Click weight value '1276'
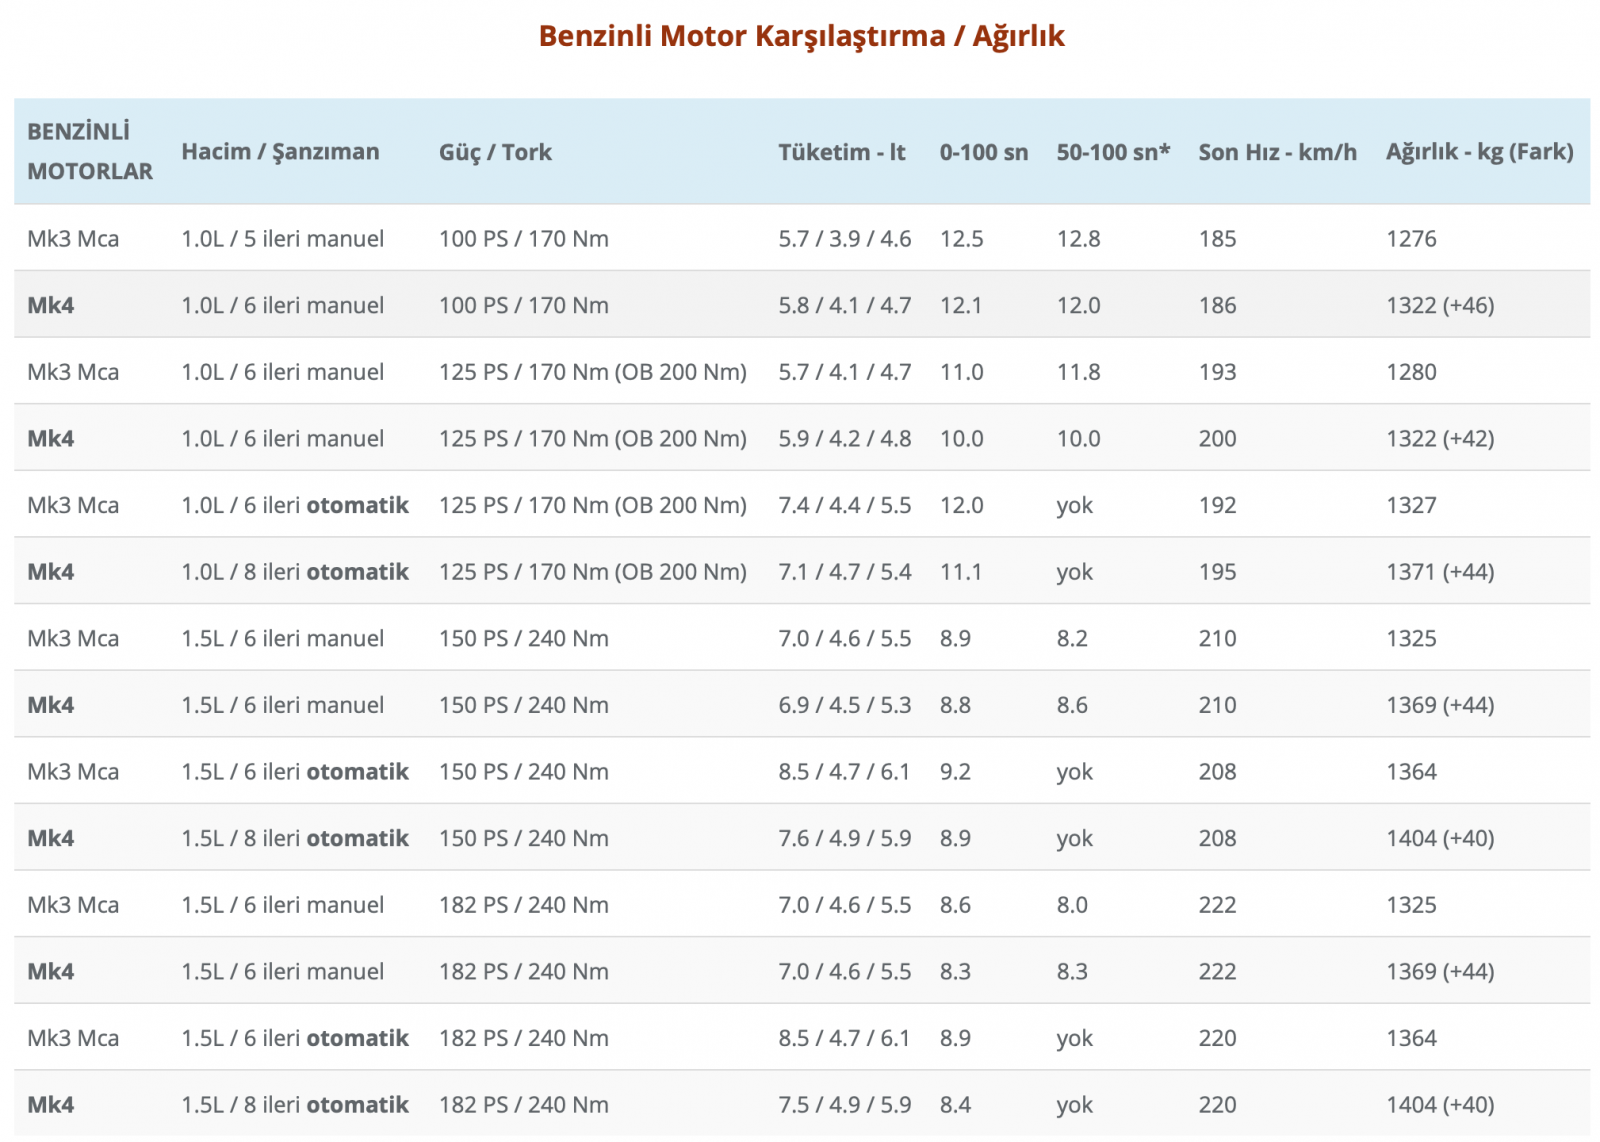Viewport: 1600px width, 1142px height. coord(1411,239)
